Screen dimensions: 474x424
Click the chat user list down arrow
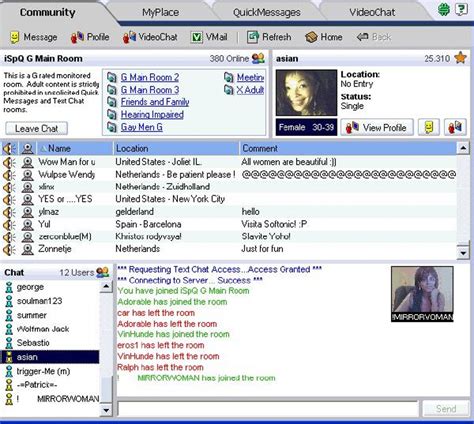(106, 410)
